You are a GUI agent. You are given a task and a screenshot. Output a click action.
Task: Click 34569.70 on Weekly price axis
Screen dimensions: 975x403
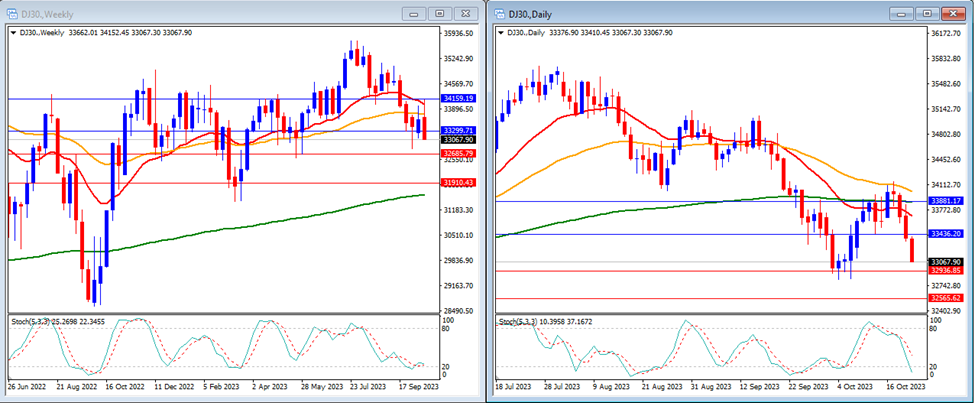(x=461, y=84)
